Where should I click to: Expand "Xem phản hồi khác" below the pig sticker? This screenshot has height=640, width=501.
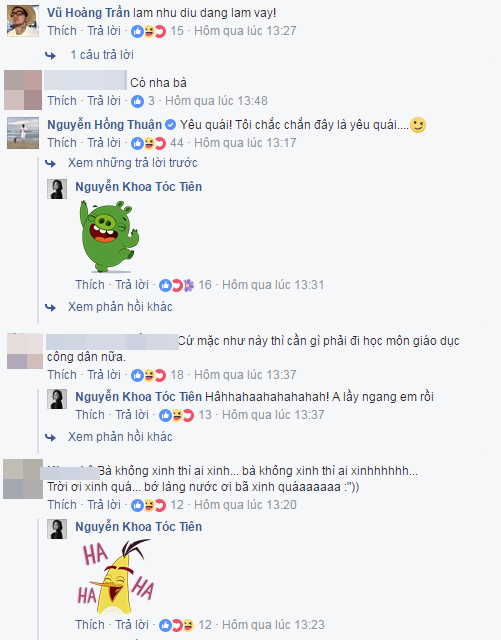click(x=120, y=307)
